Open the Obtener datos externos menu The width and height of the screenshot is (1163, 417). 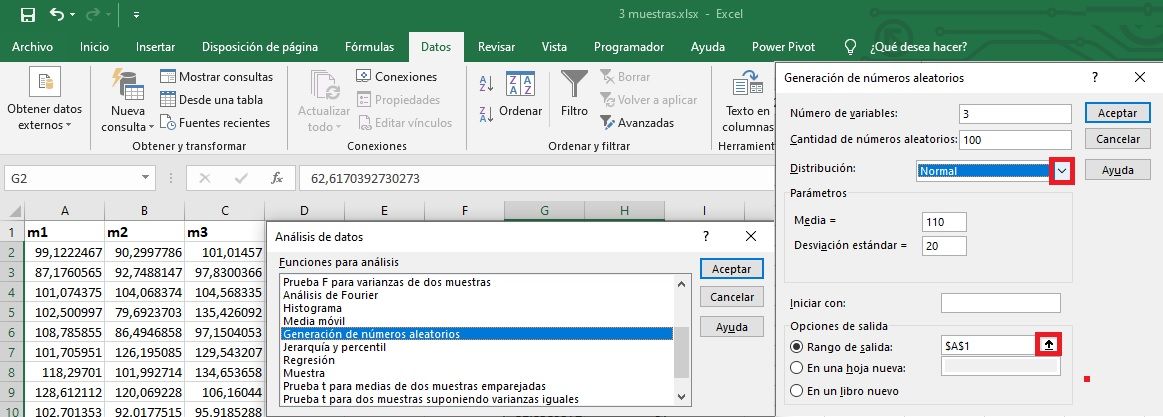coord(45,100)
